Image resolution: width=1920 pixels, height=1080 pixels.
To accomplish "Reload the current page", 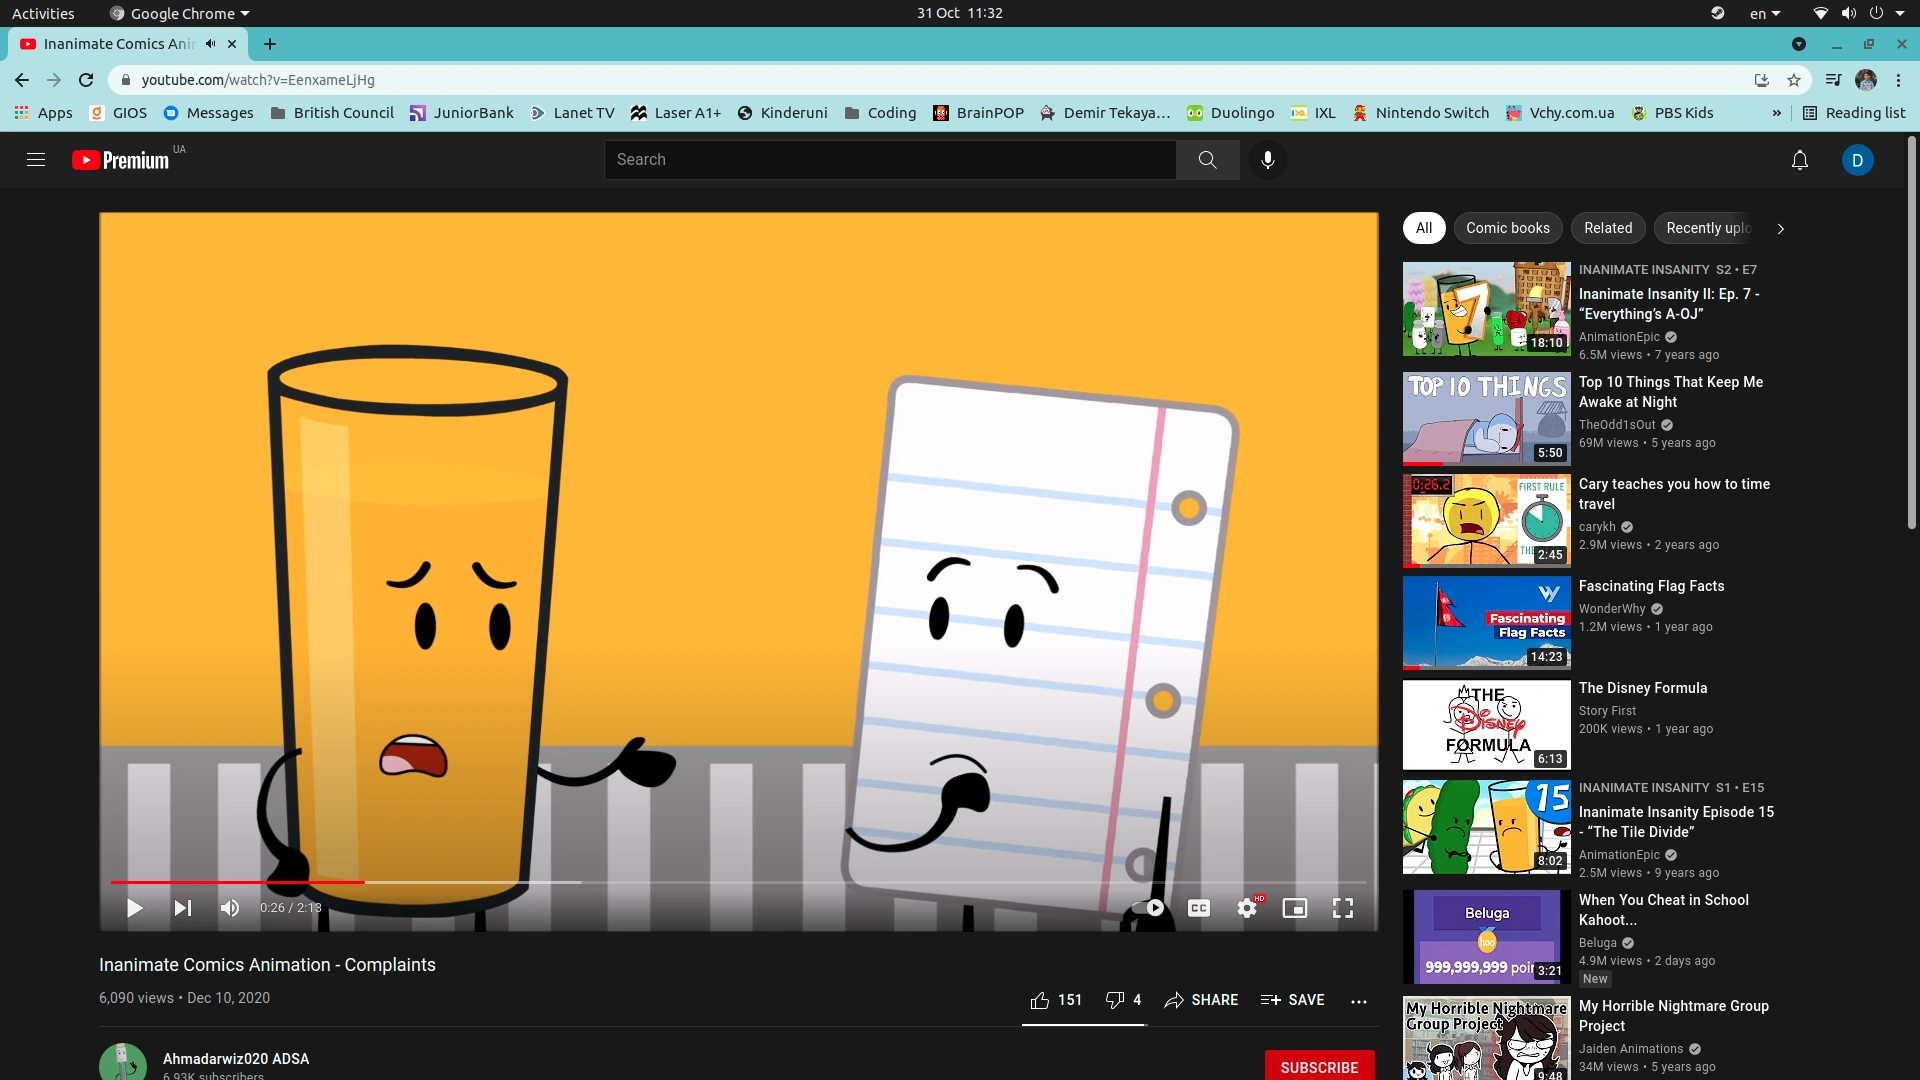I will pyautogui.click(x=86, y=80).
